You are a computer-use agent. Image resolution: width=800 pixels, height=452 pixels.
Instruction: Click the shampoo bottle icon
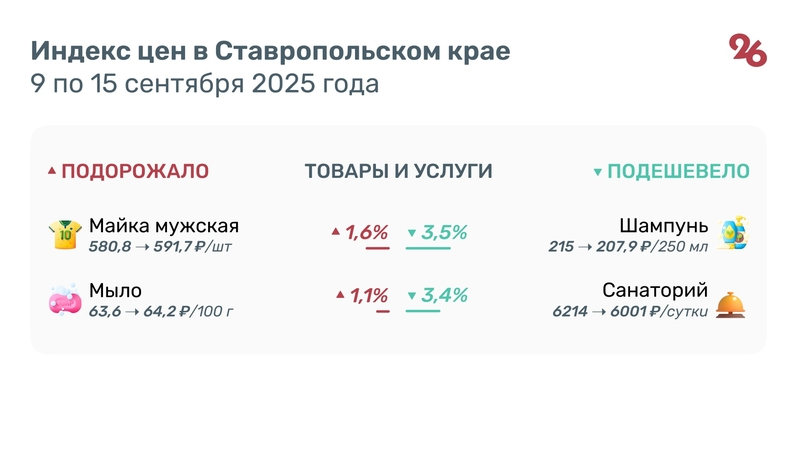[736, 233]
